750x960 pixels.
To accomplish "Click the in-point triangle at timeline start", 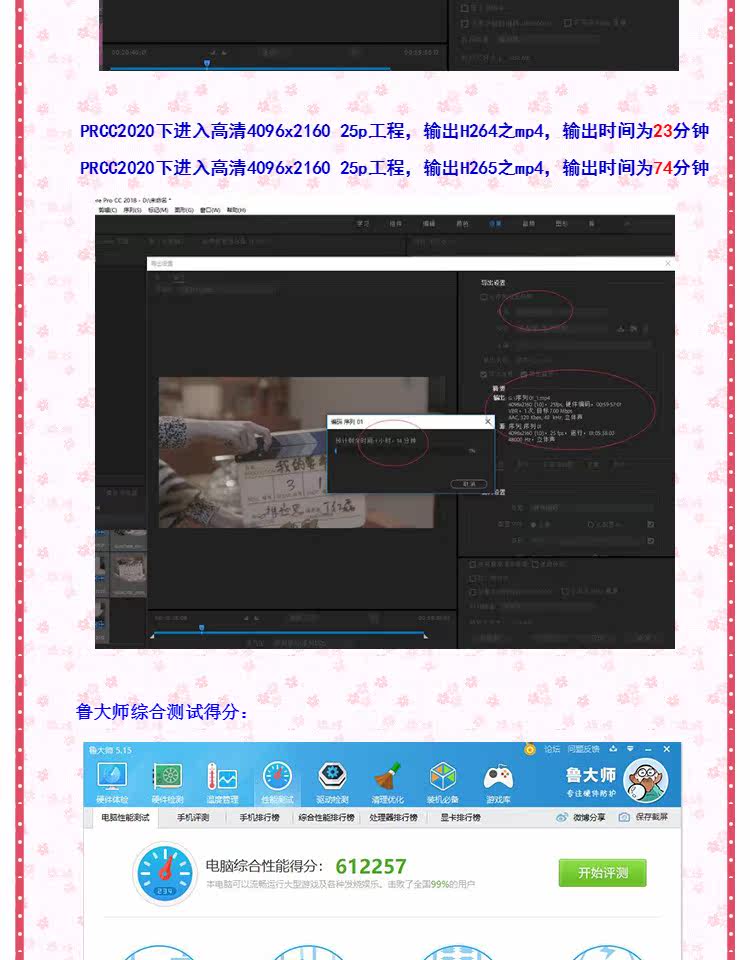I will tap(152, 637).
